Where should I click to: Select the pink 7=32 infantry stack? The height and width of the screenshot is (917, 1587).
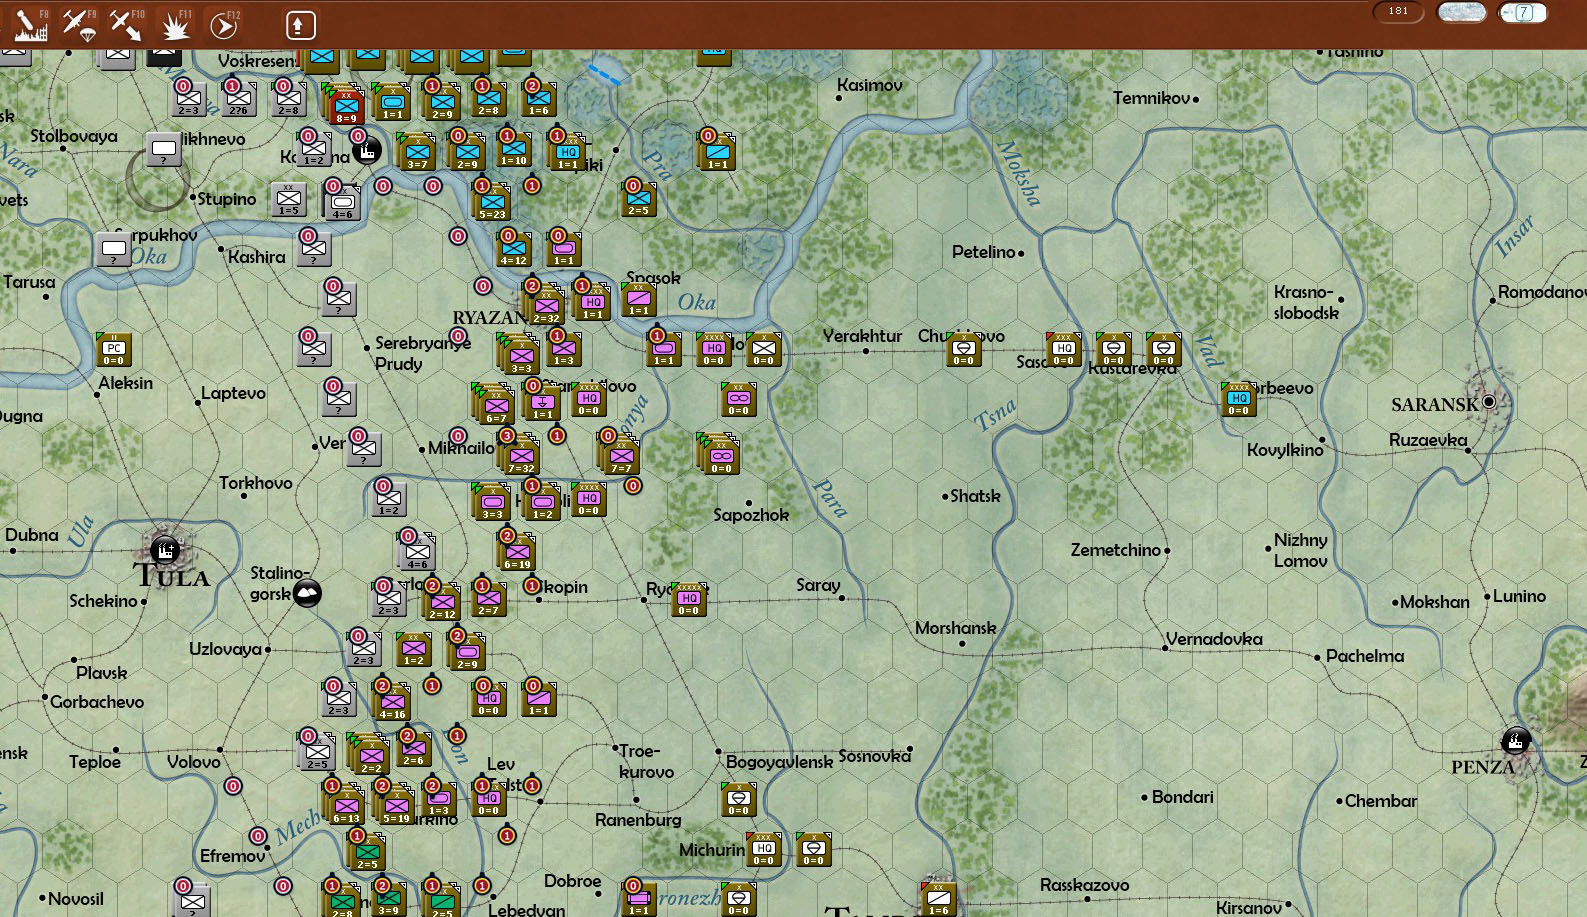[x=521, y=456]
